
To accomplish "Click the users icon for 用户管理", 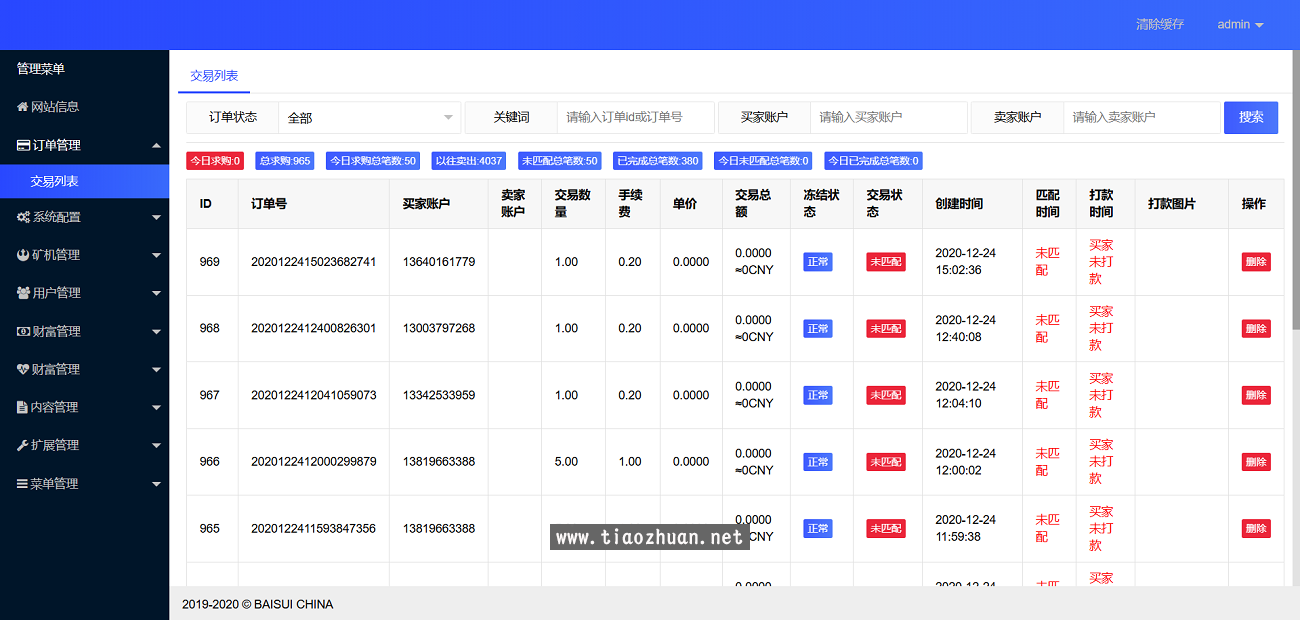I will coord(23,293).
